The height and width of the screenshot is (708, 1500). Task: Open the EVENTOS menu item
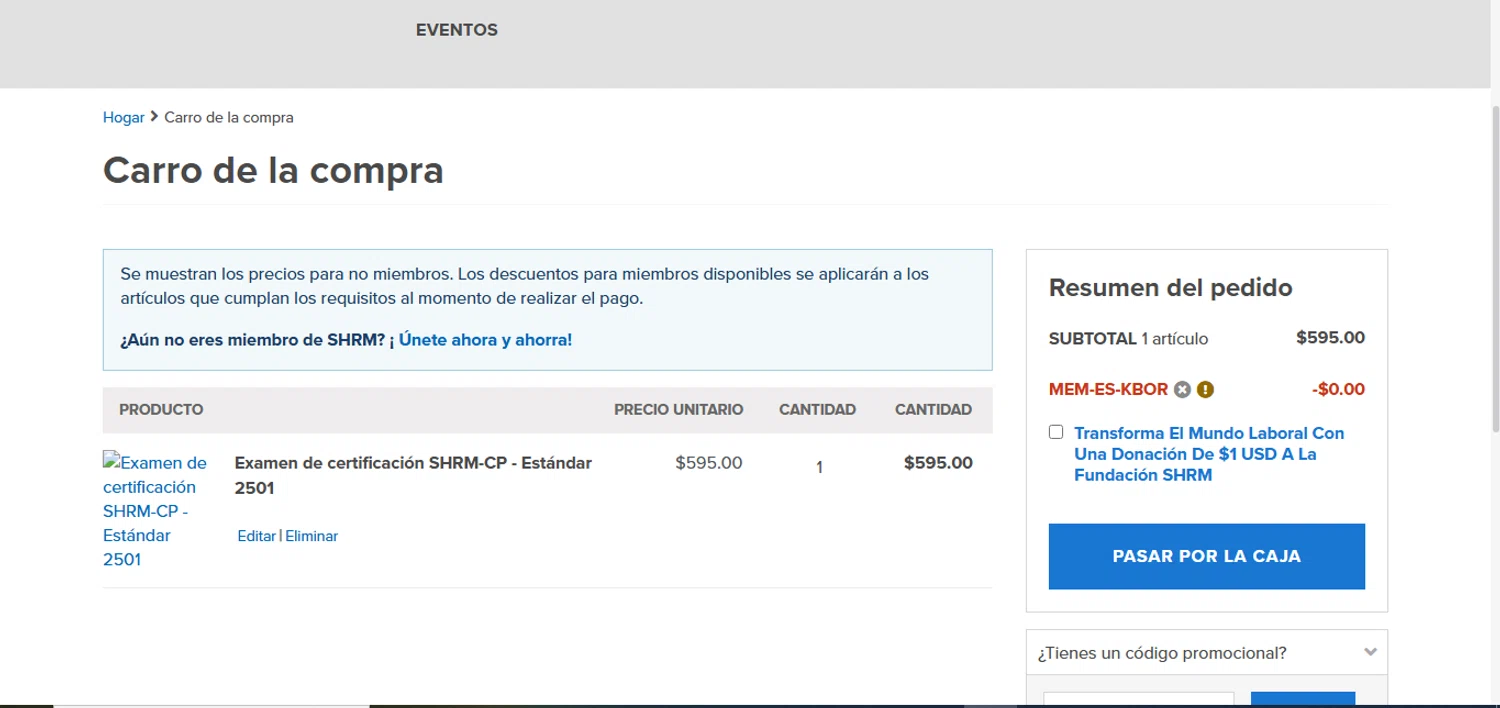pyautogui.click(x=456, y=30)
